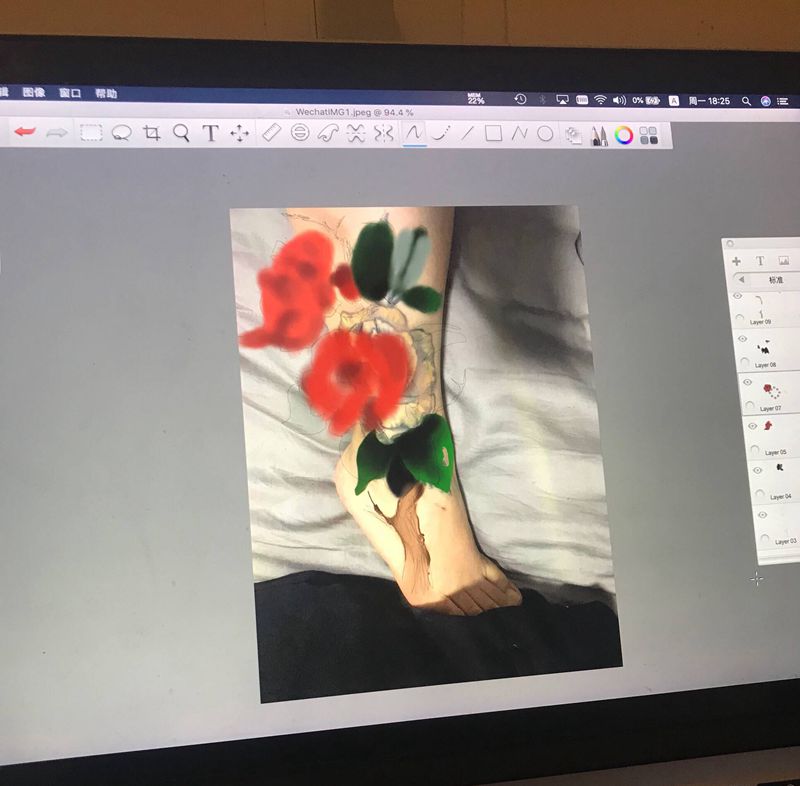Add a new layer with plus button
This screenshot has width=800, height=786.
pyautogui.click(x=737, y=260)
